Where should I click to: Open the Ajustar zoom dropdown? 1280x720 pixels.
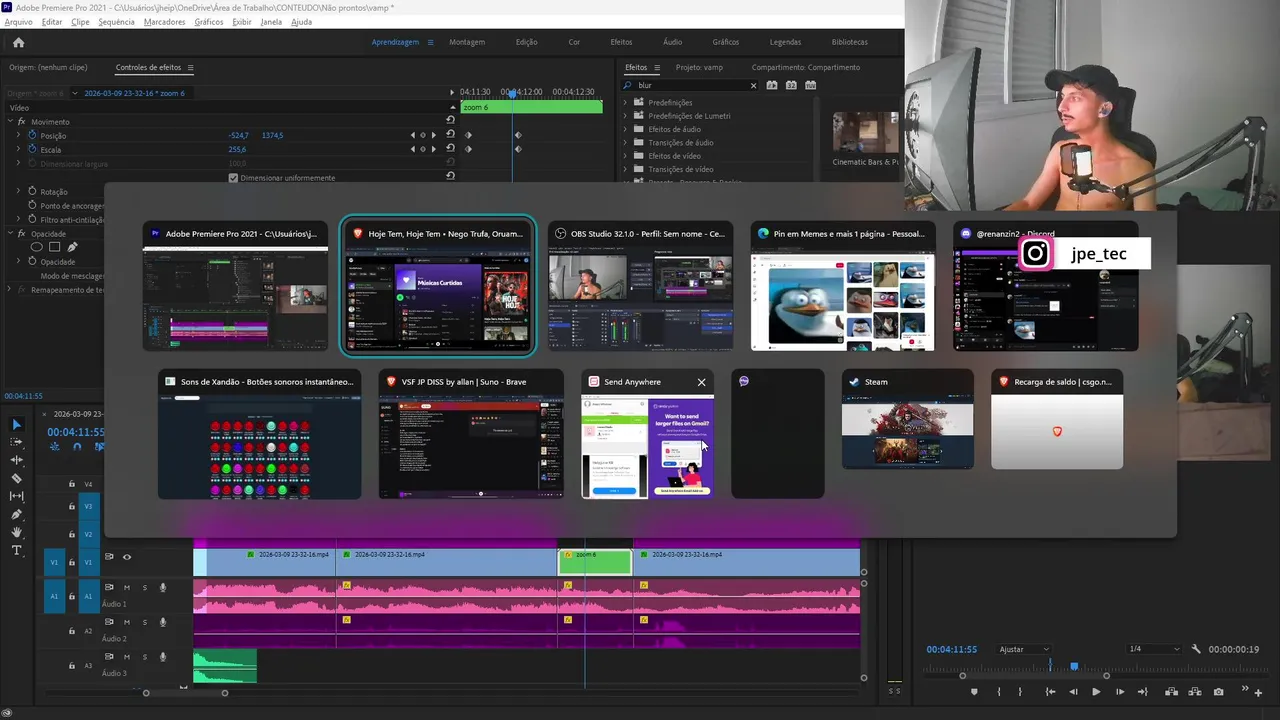point(1024,649)
